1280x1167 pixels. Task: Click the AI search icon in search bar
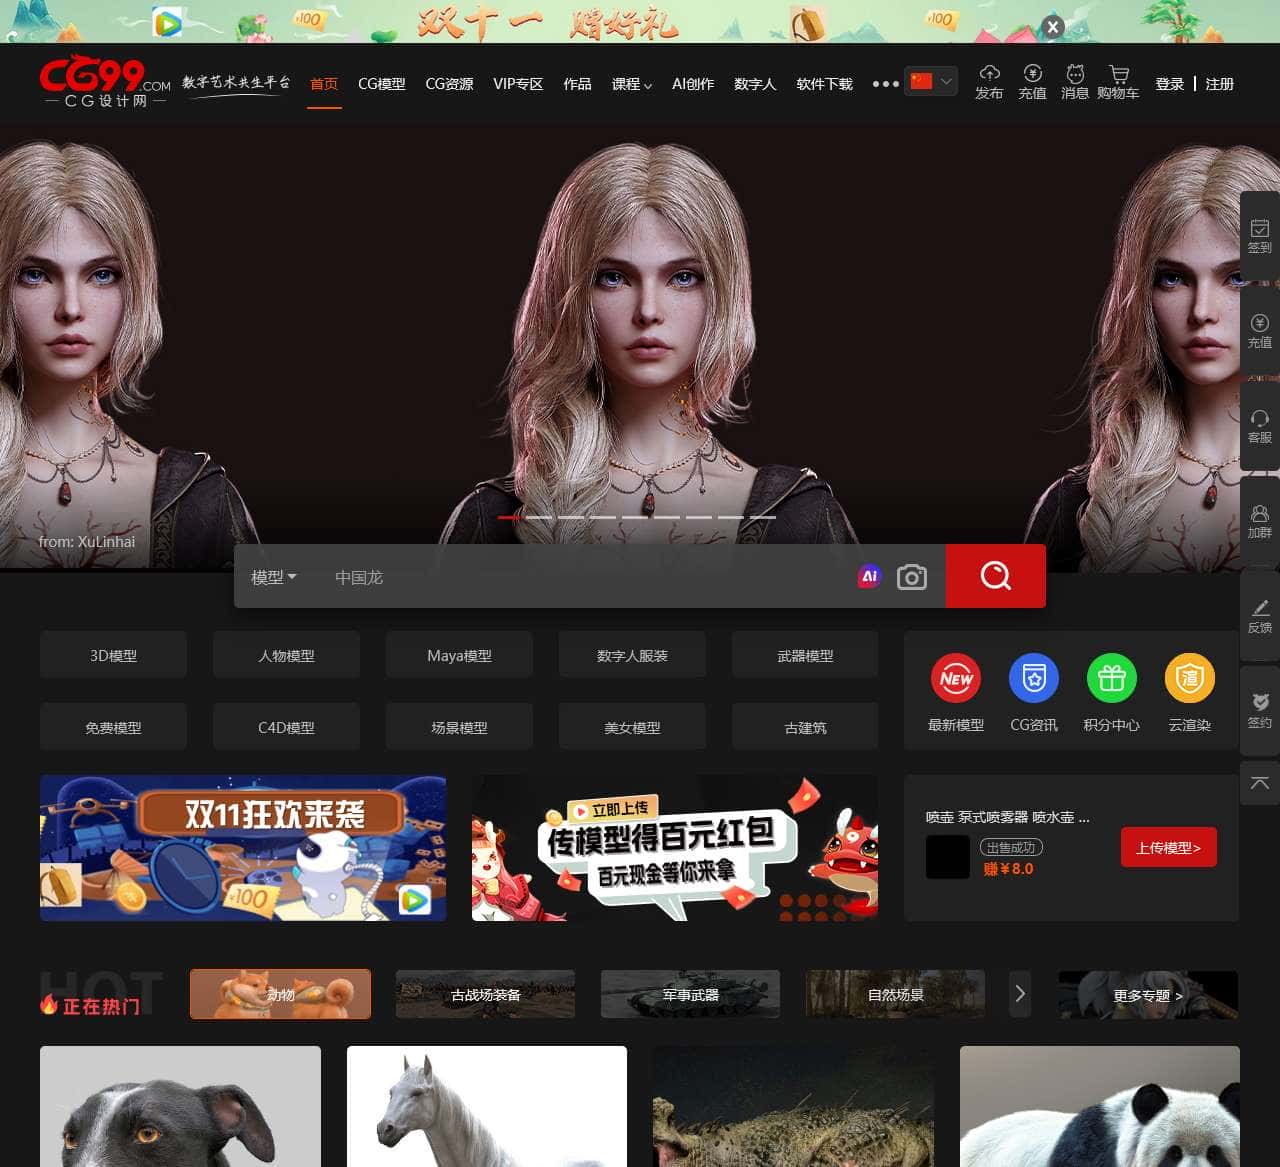point(870,576)
